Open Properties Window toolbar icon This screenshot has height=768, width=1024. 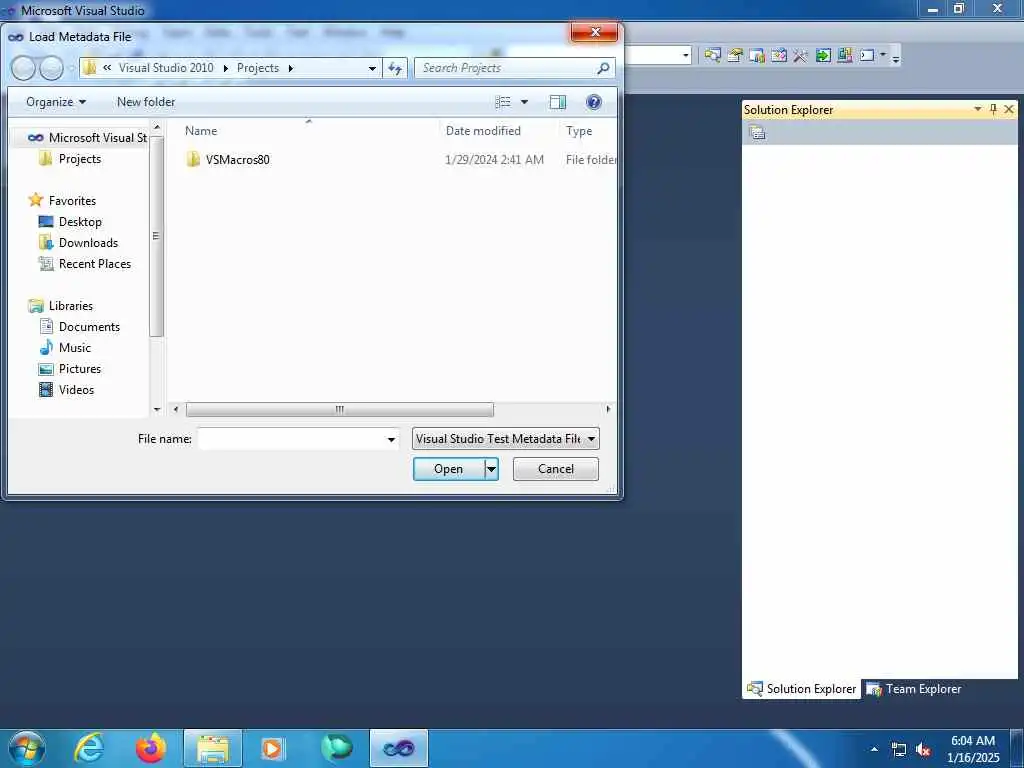tap(735, 56)
